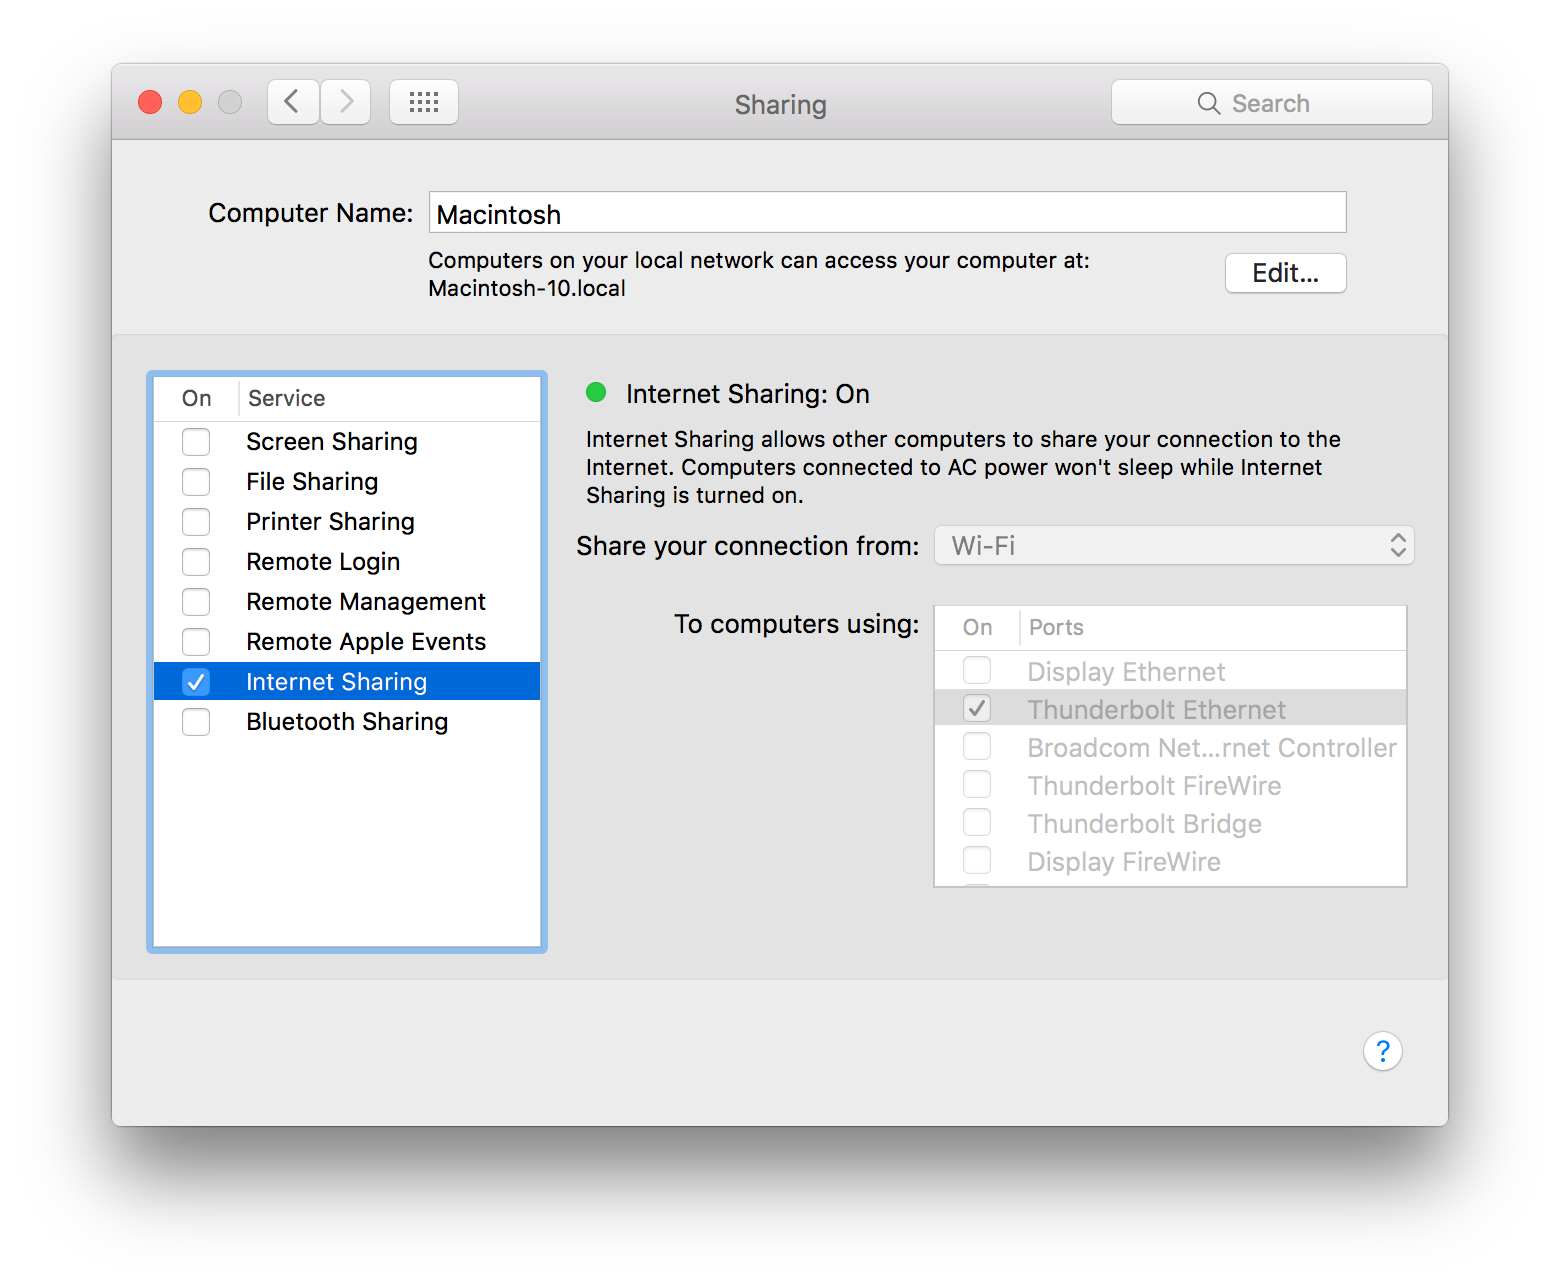Select Remote Login service row

[347, 562]
